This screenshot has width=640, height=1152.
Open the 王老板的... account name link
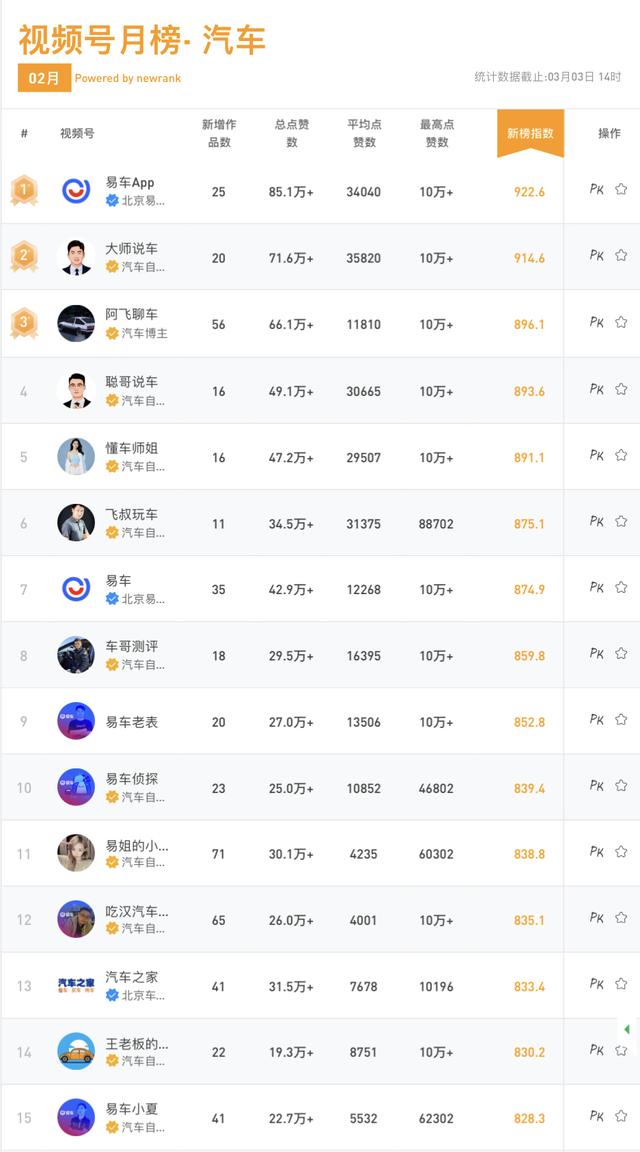point(137,1043)
